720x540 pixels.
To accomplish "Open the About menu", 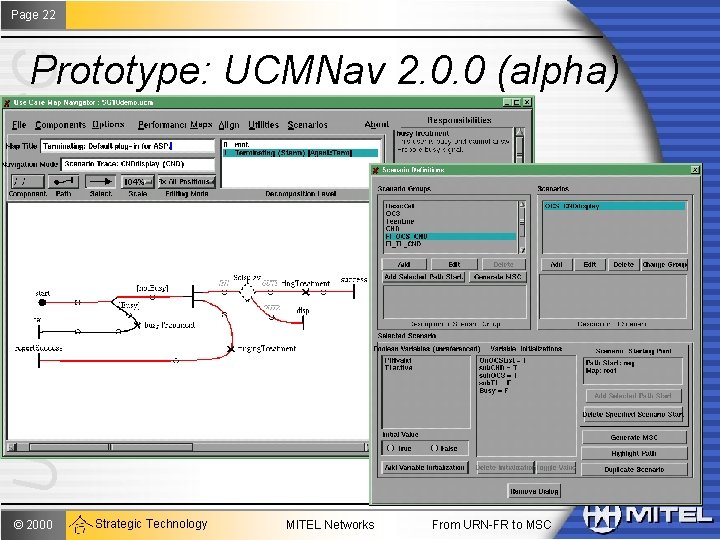I will [377, 124].
